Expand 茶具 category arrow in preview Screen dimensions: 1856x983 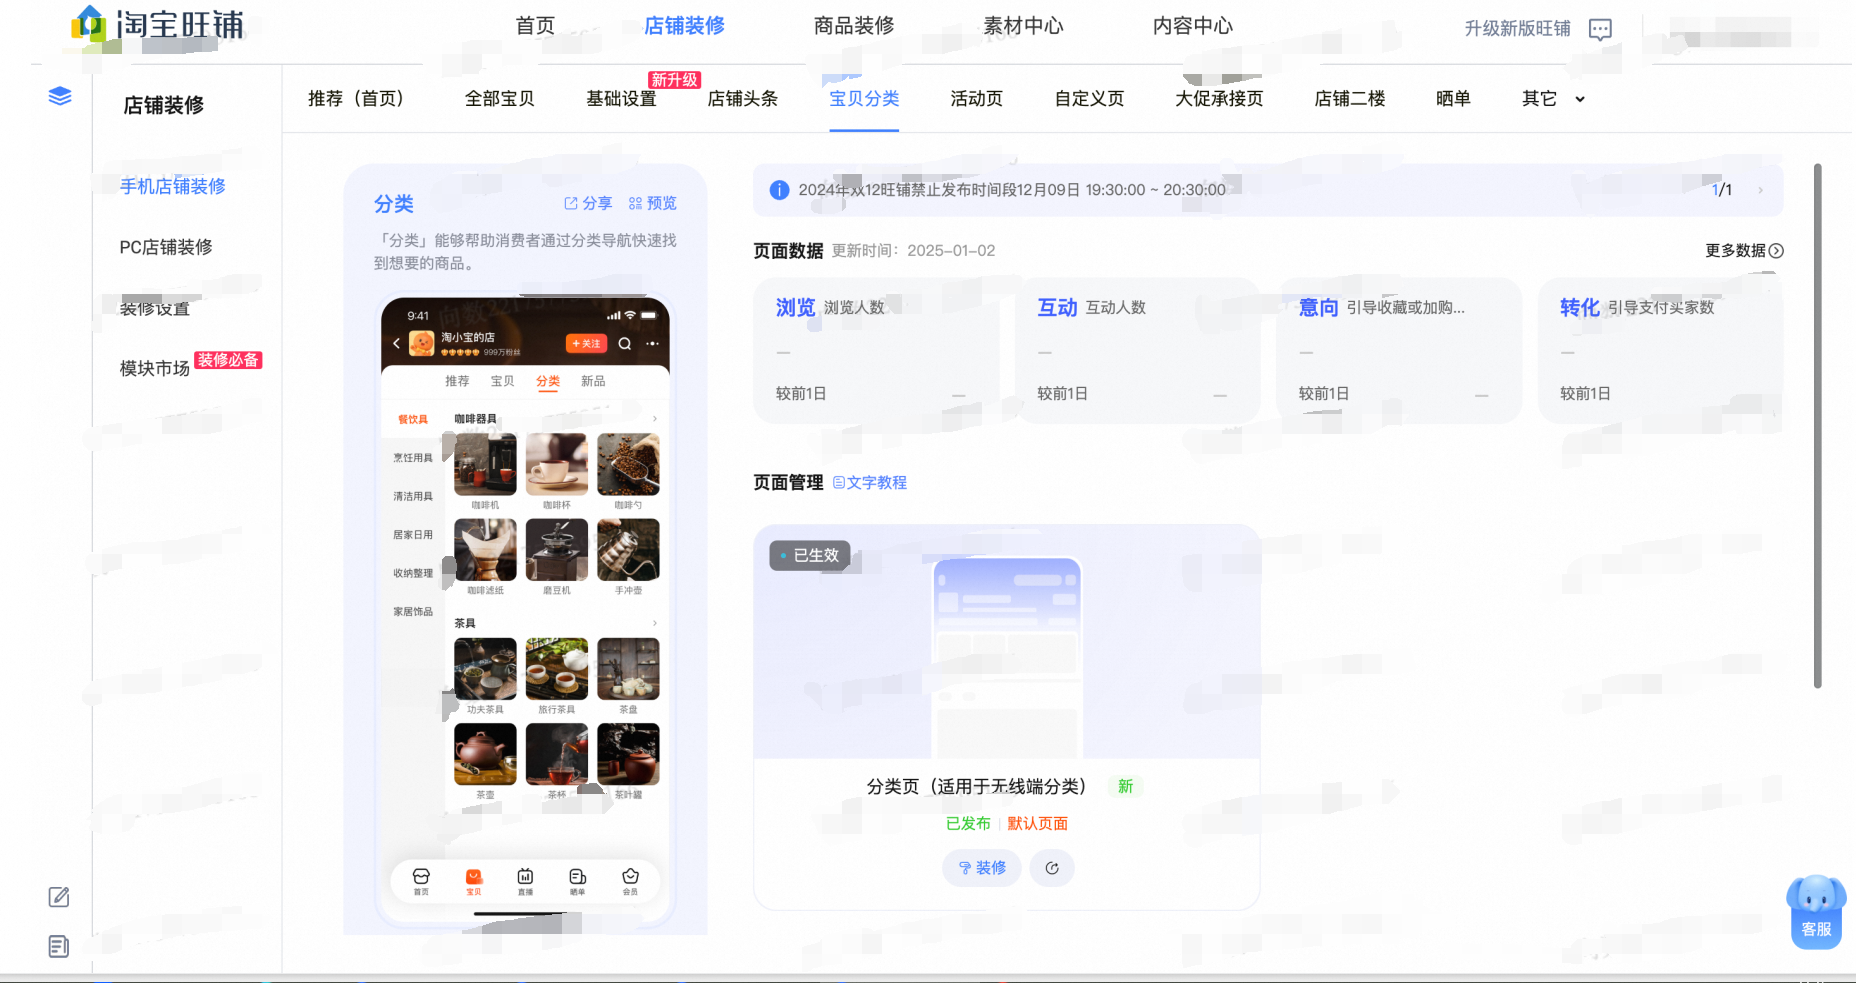click(x=655, y=623)
